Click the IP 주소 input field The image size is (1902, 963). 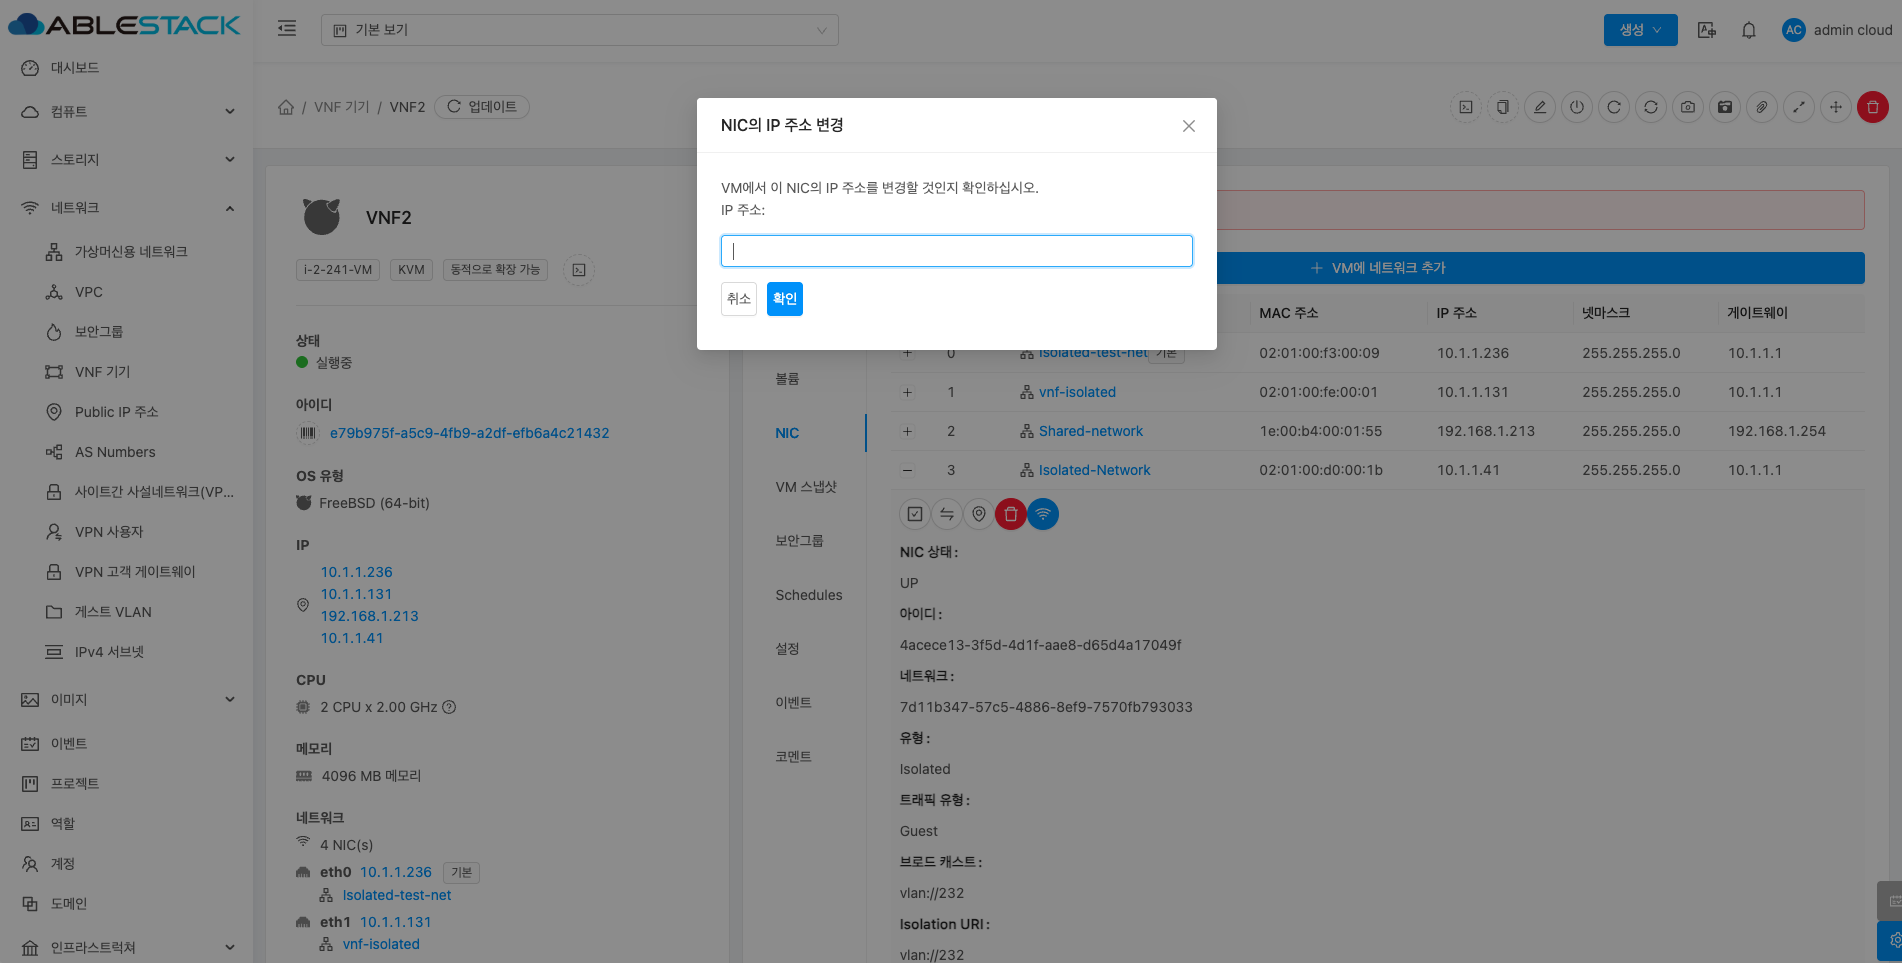coord(956,251)
